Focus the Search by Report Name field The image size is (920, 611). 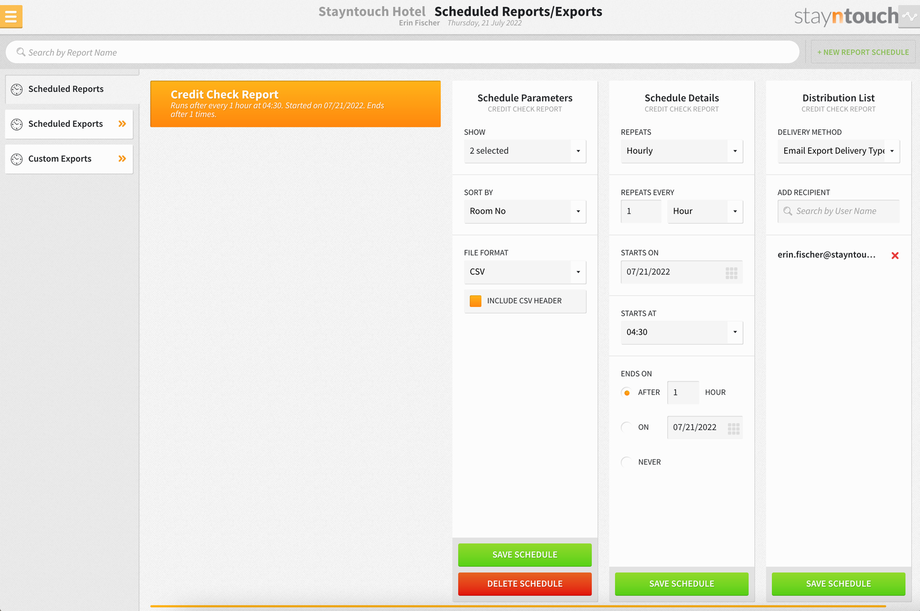402,52
